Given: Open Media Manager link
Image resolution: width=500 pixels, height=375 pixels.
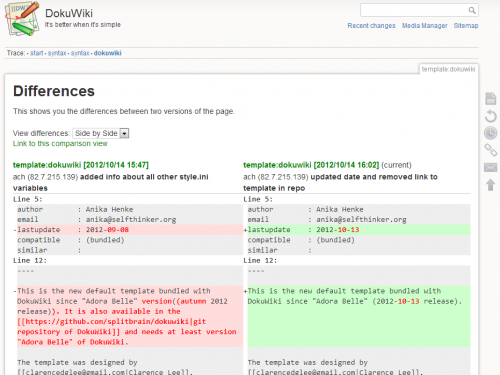Looking at the screenshot, I should click(425, 26).
